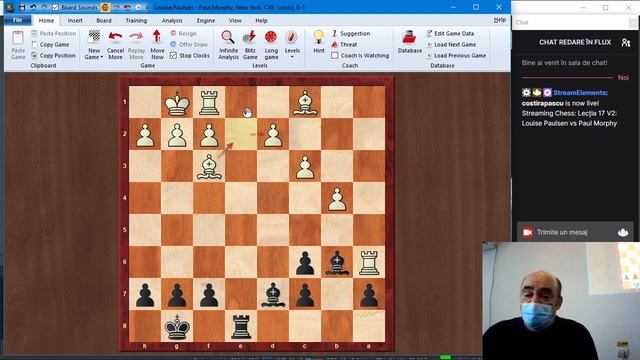
Task: Select the black bishop on d7
Action: [x=273, y=294]
